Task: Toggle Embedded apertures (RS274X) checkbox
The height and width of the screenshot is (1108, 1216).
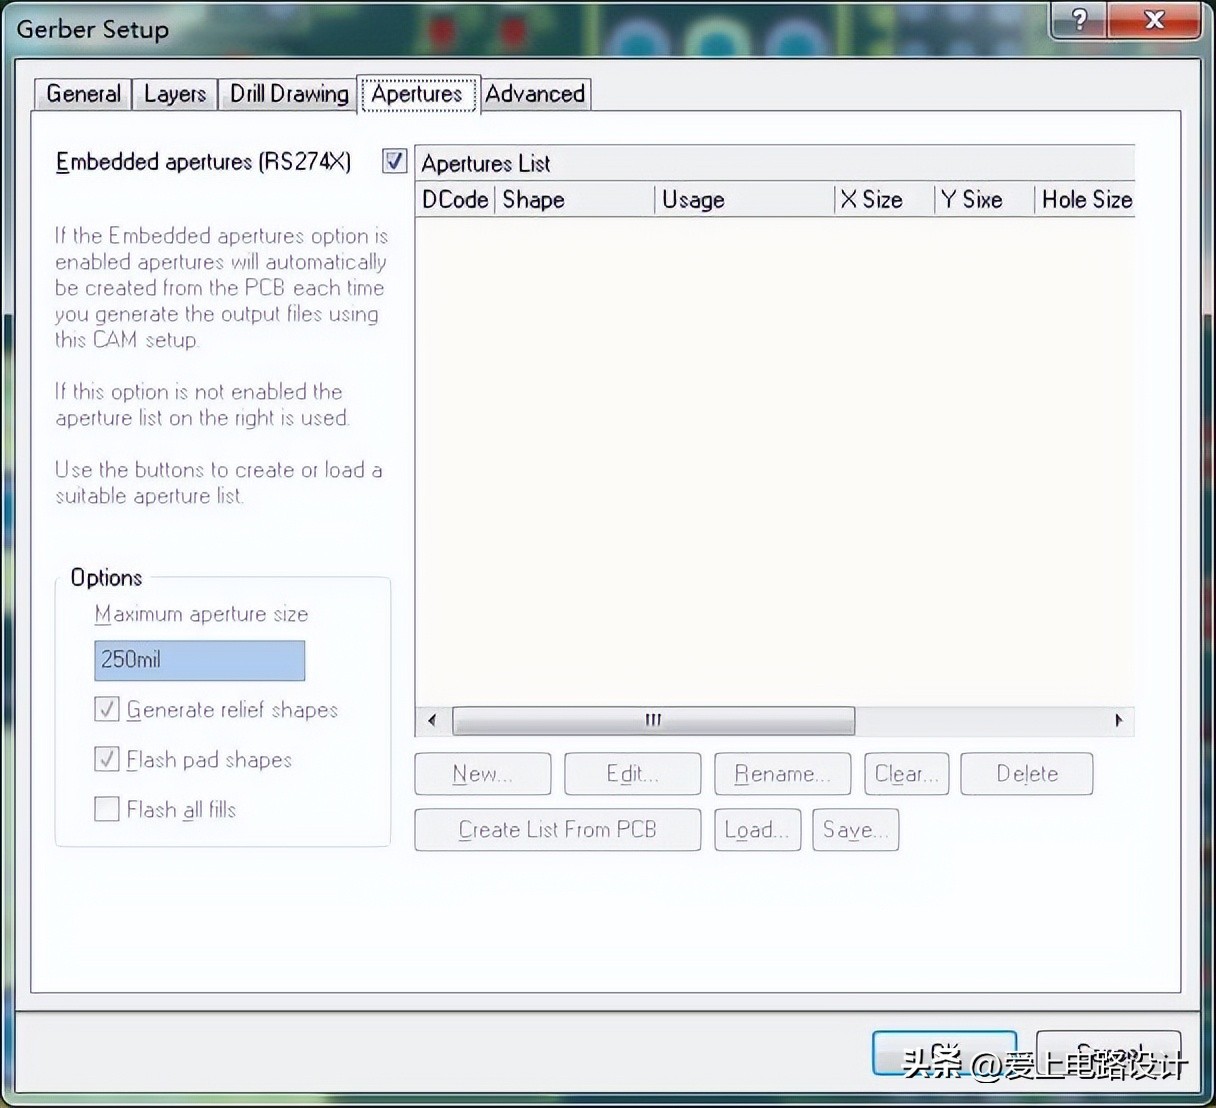Action: tap(395, 161)
